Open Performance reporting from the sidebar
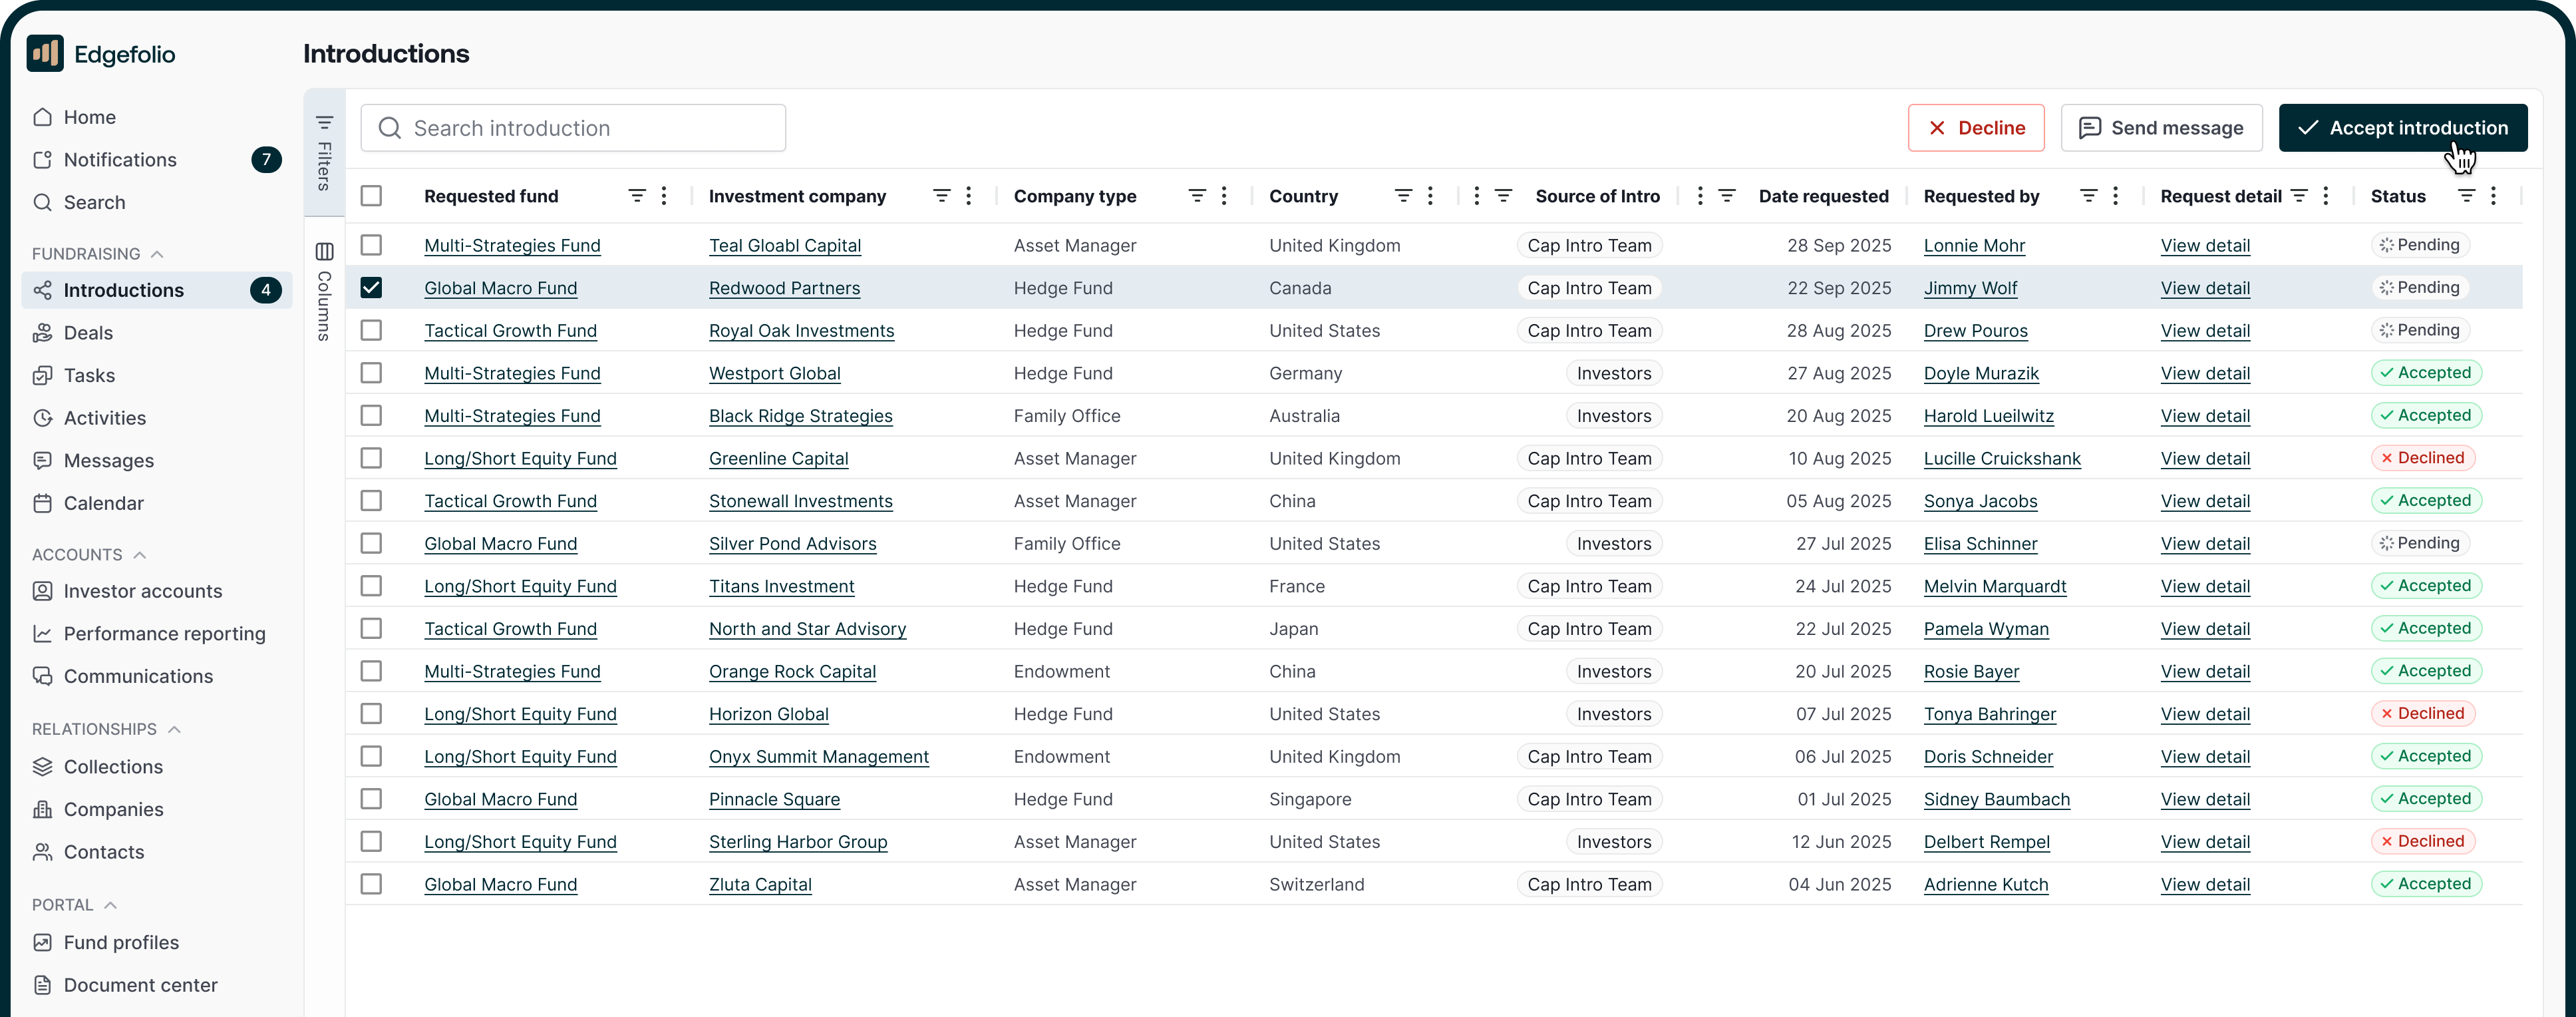The image size is (2576, 1017). click(x=163, y=633)
